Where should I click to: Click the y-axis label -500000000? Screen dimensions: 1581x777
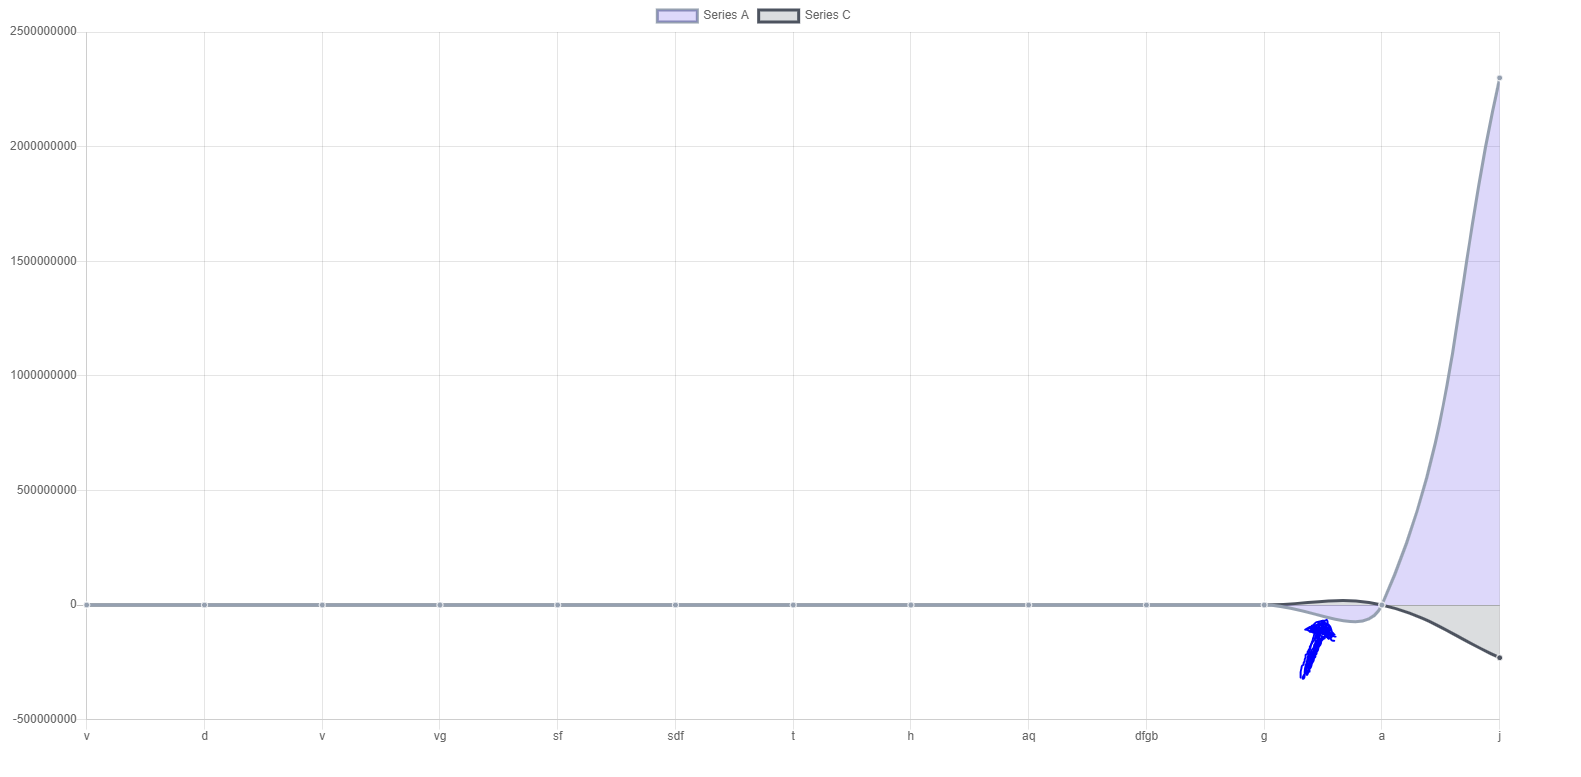point(45,719)
